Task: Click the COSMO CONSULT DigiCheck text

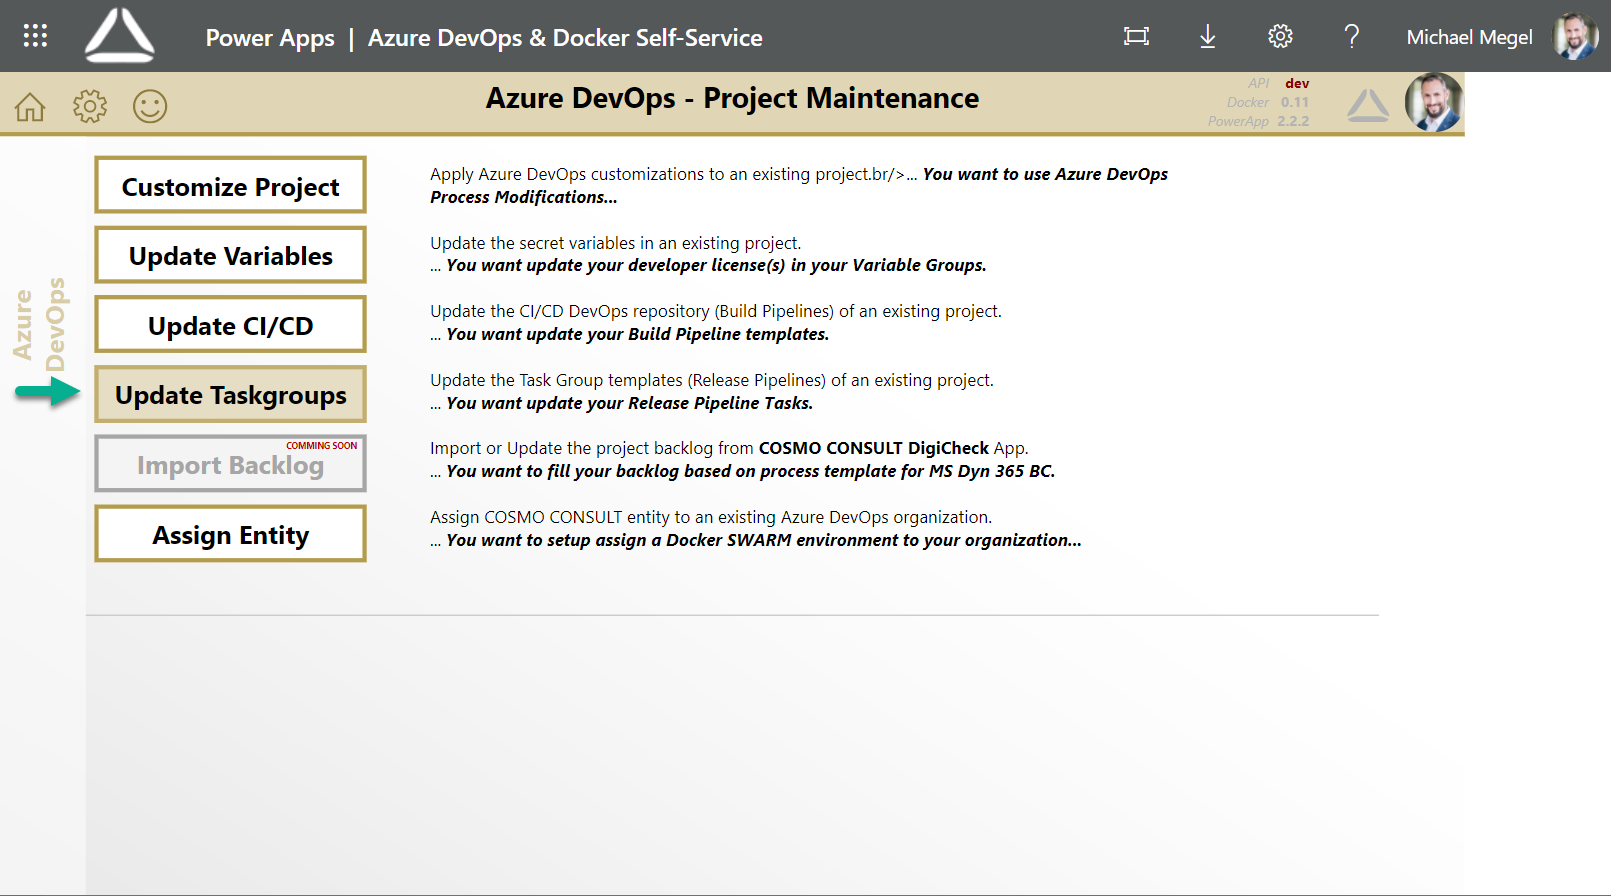Action: coord(874,448)
